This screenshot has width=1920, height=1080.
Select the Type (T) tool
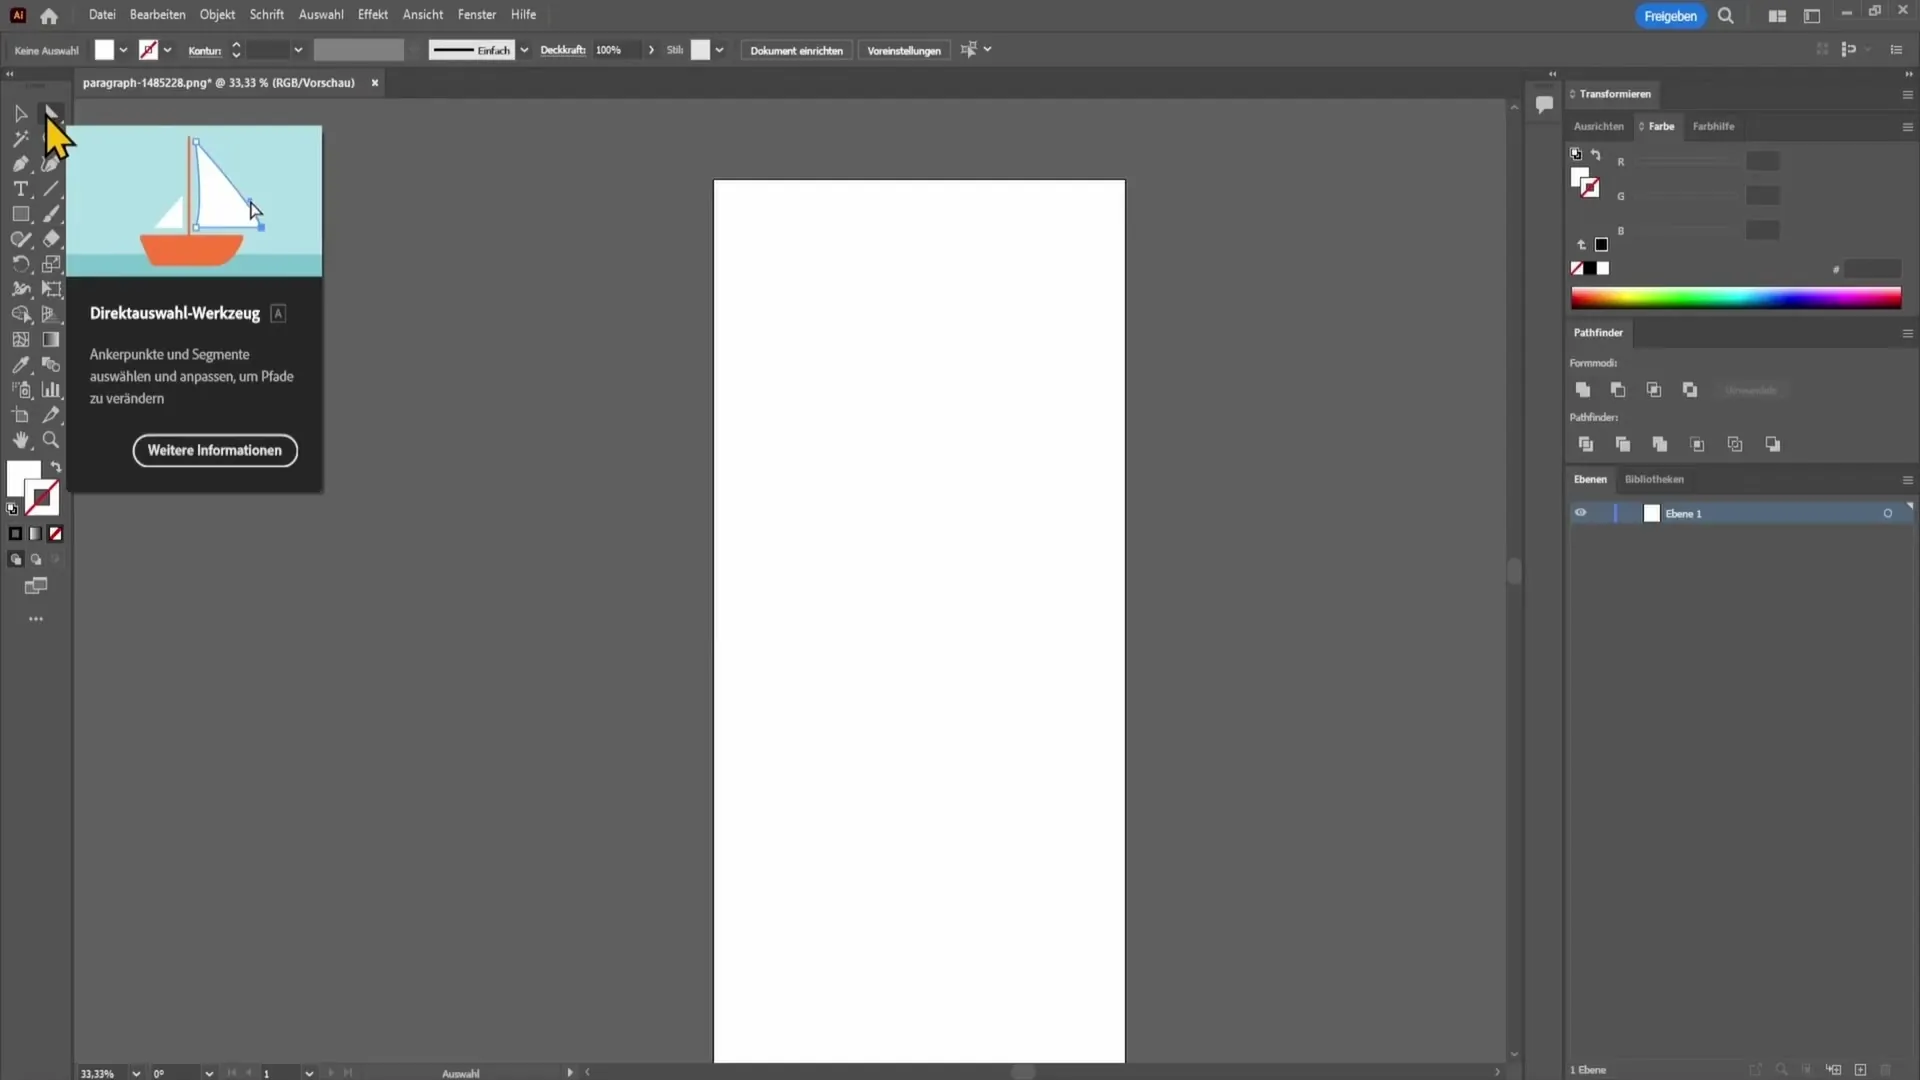20,189
